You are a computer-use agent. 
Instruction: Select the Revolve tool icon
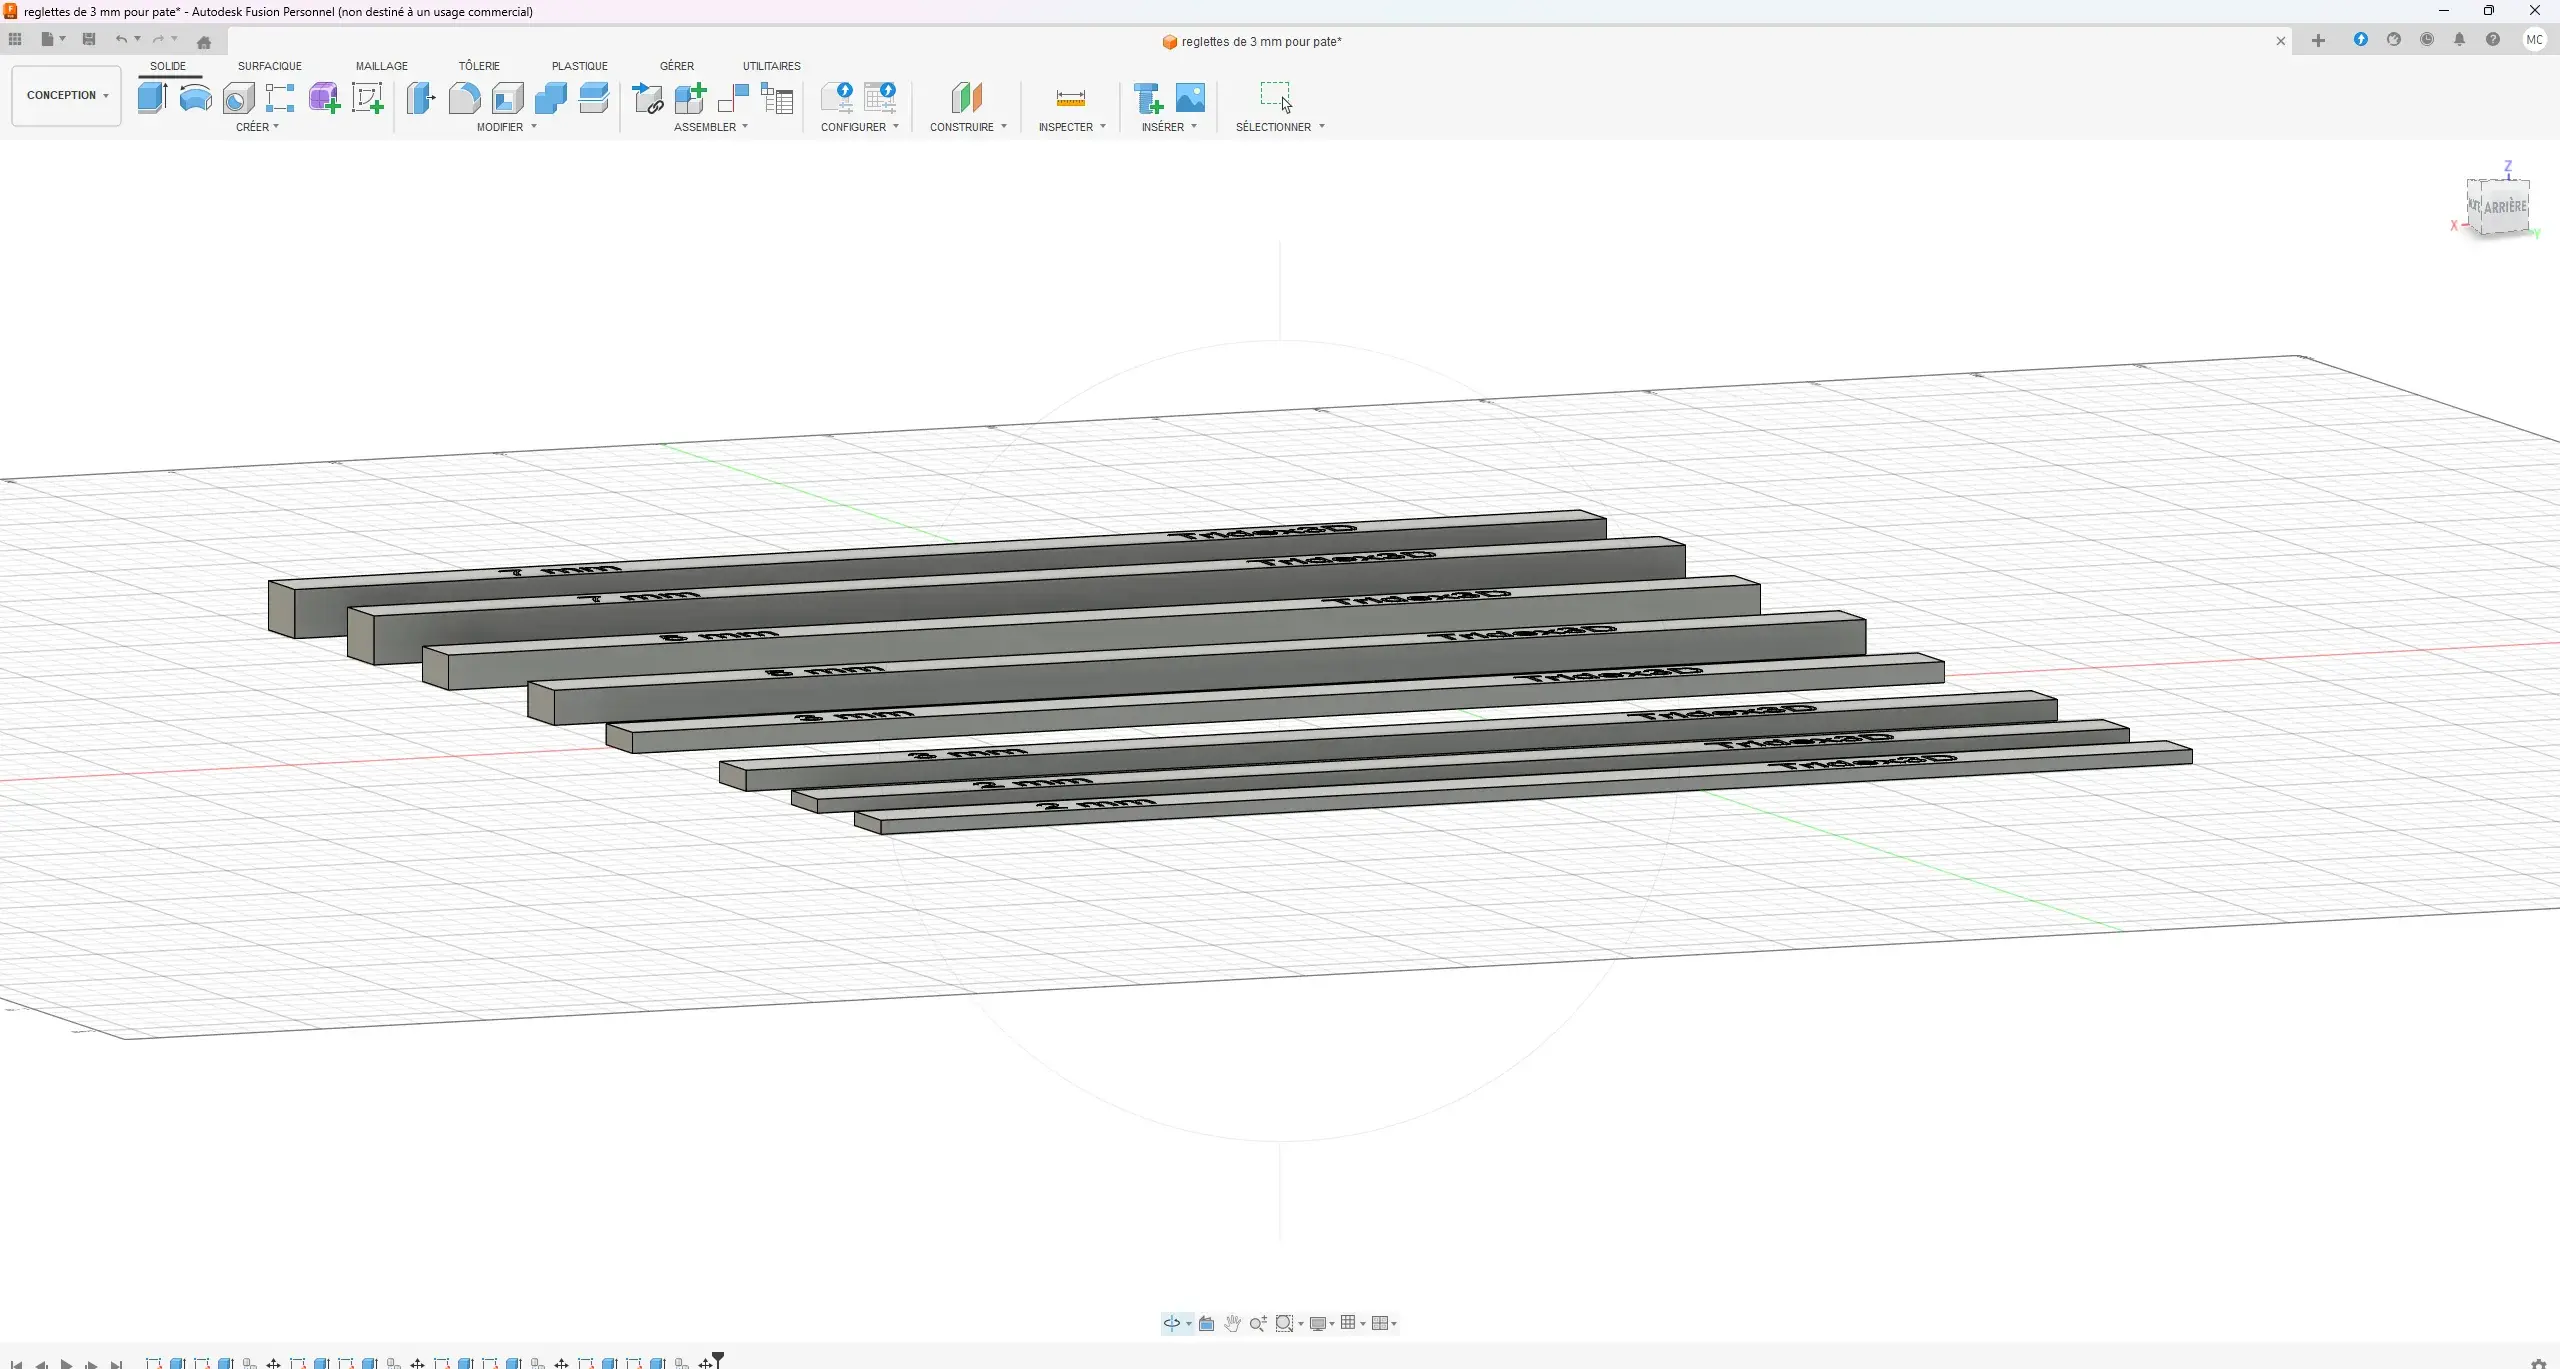tap(195, 98)
